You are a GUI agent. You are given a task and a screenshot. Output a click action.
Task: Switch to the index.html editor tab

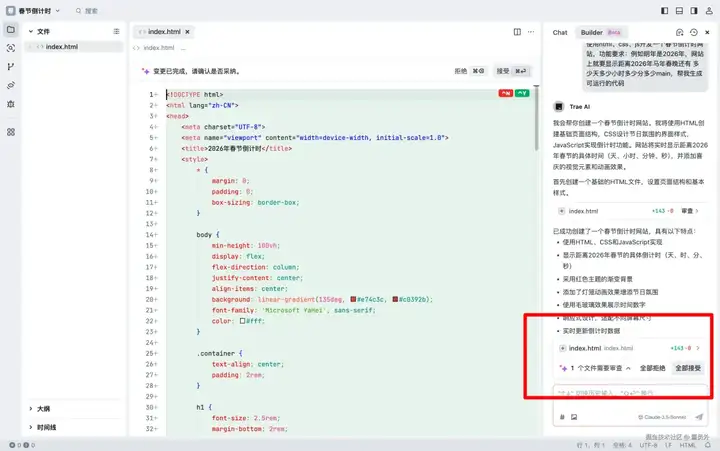(x=164, y=32)
